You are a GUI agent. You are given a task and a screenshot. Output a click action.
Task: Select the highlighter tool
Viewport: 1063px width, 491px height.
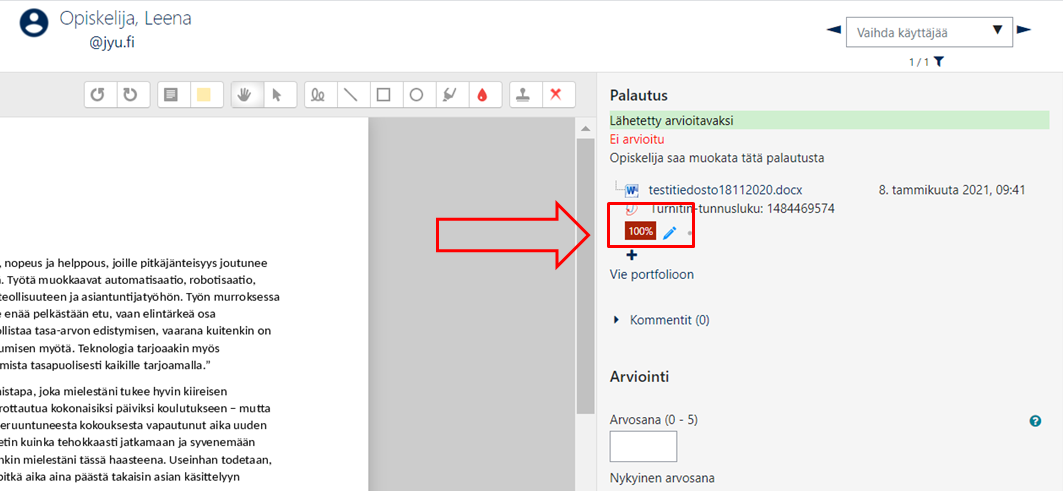(449, 95)
